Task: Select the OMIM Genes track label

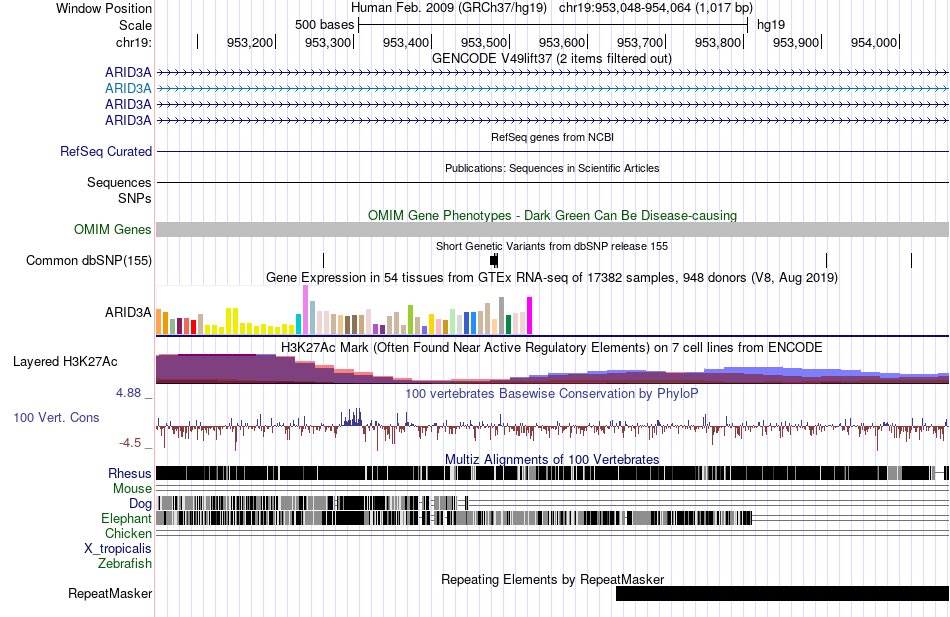Action: (x=113, y=230)
